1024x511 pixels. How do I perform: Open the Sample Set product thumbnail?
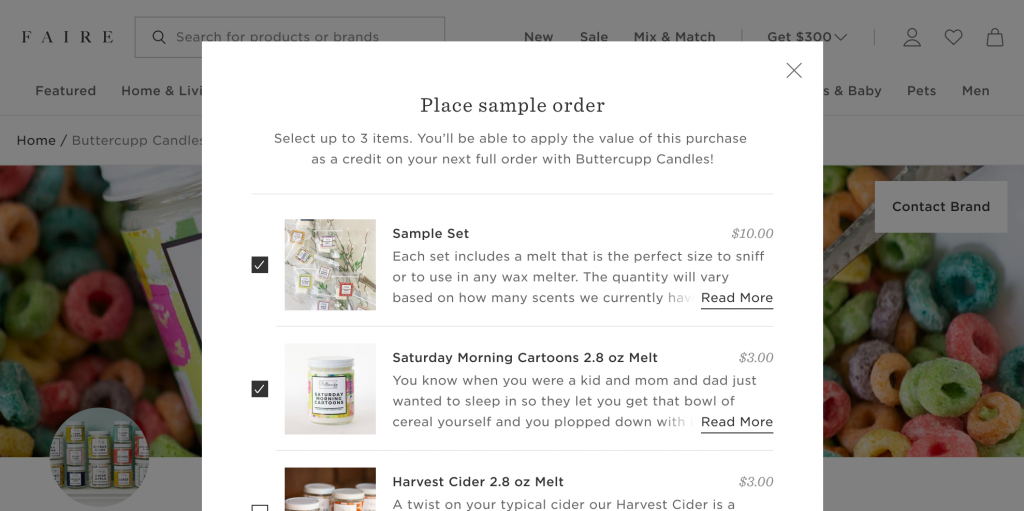330,265
